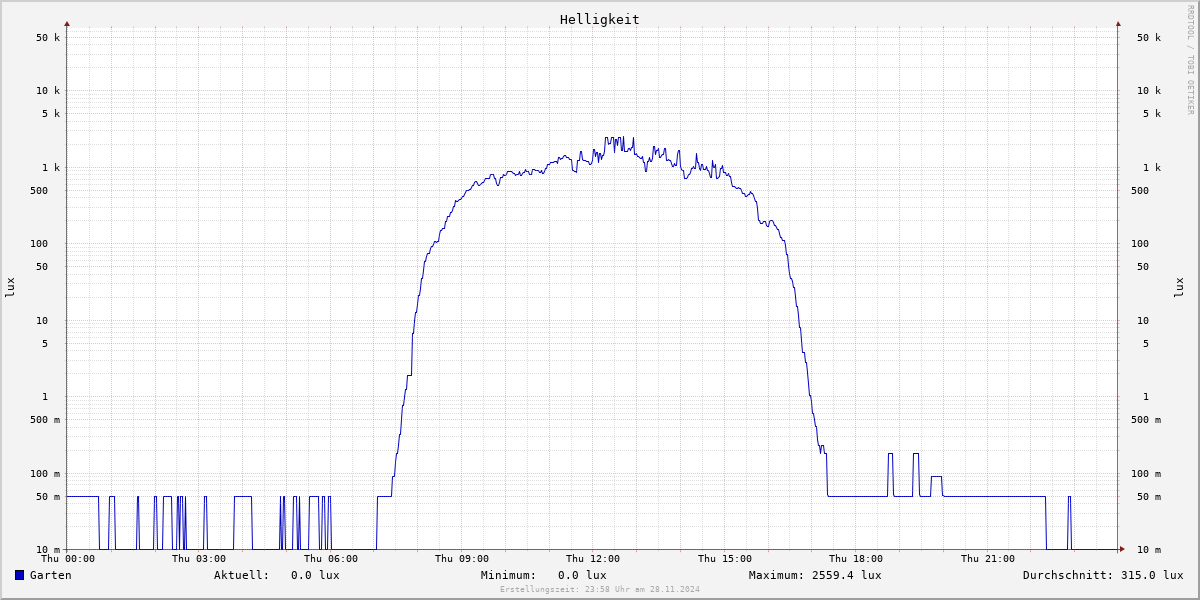Select the 'Garten' legend label
The image size is (1200, 600).
coord(50,575)
